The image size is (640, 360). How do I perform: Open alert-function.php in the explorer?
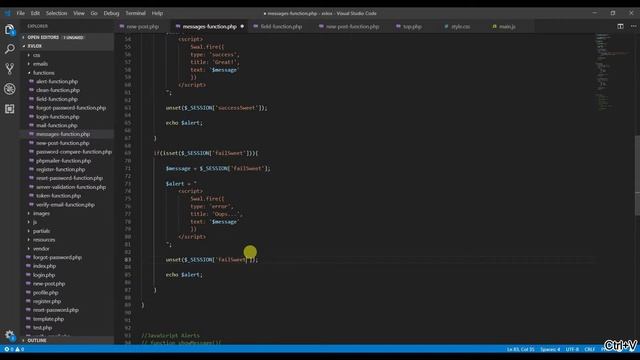pyautogui.click(x=67, y=82)
